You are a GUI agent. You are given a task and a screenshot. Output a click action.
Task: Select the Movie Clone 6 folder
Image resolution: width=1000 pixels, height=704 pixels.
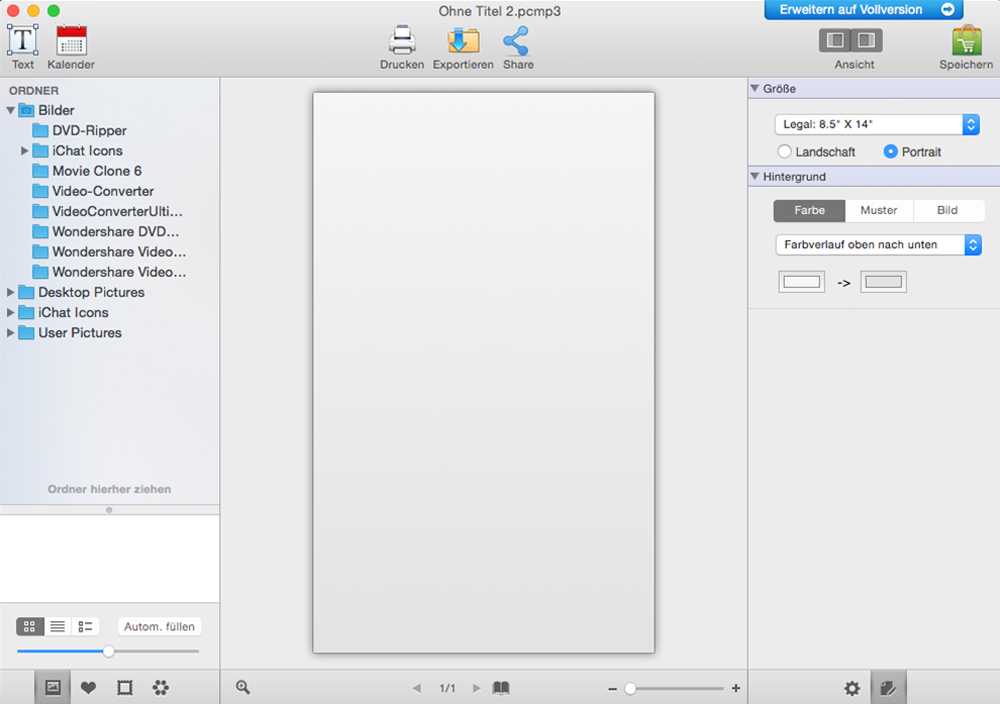click(96, 171)
